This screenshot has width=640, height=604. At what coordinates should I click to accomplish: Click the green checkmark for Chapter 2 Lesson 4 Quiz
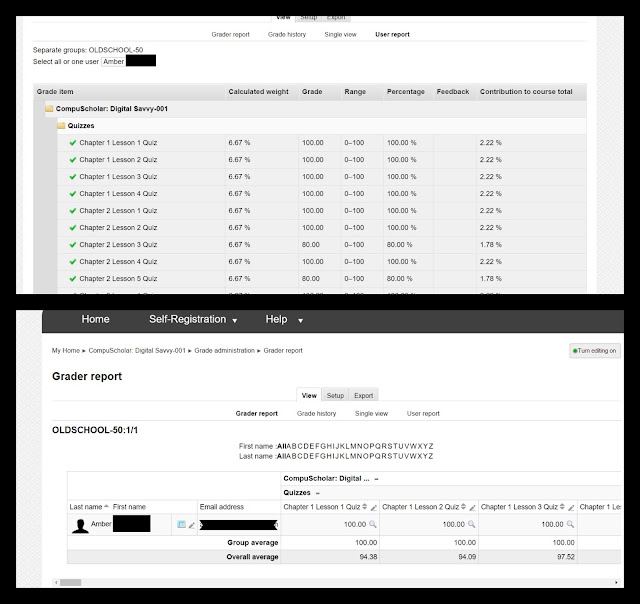pyautogui.click(x=73, y=262)
